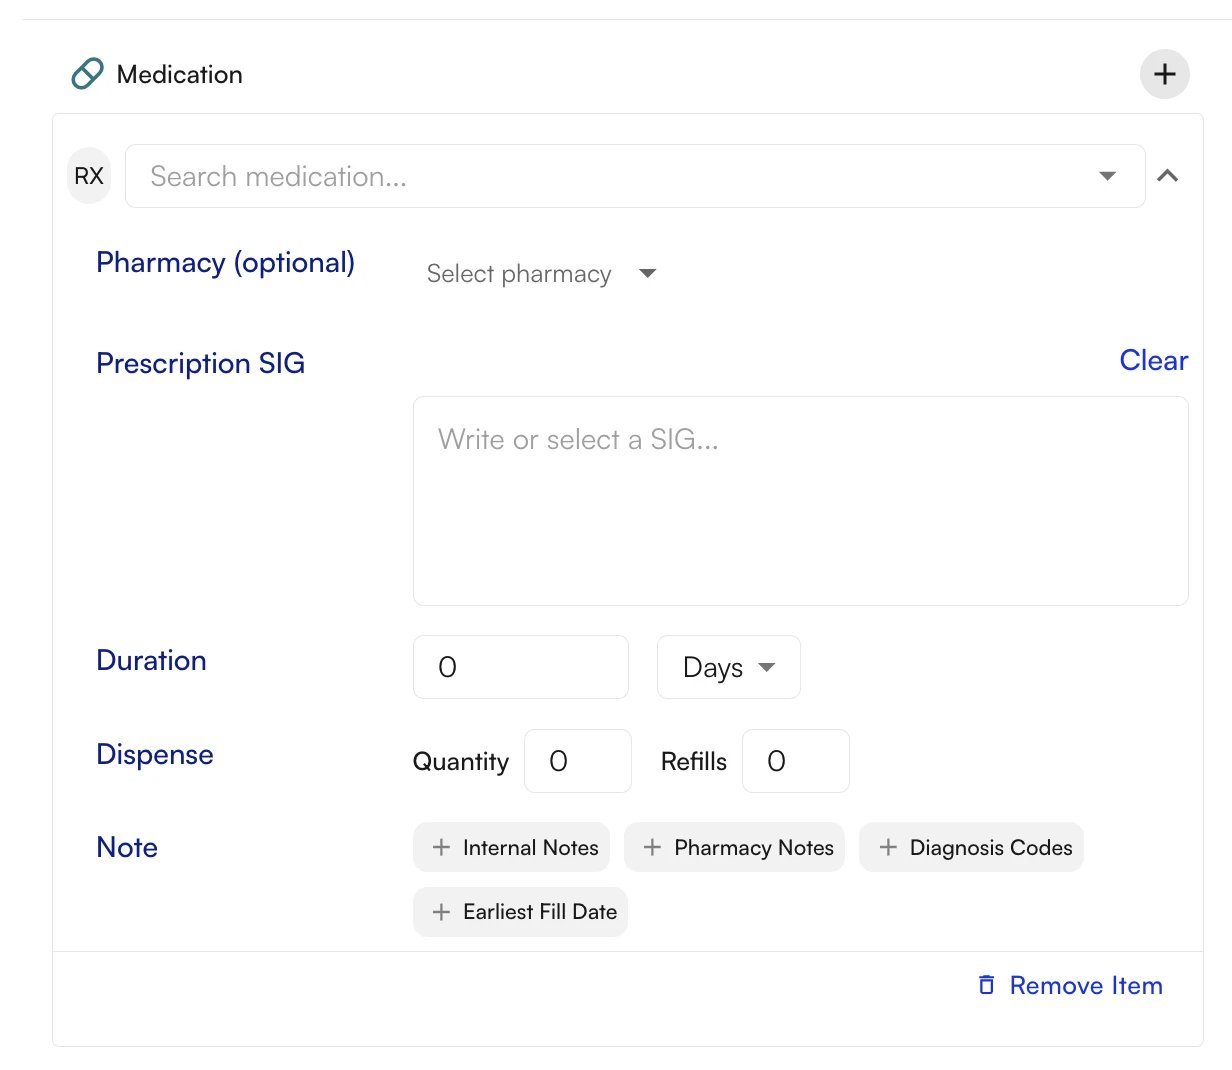Click into the SIG text area
Image resolution: width=1232 pixels, height=1070 pixels.
tap(800, 501)
